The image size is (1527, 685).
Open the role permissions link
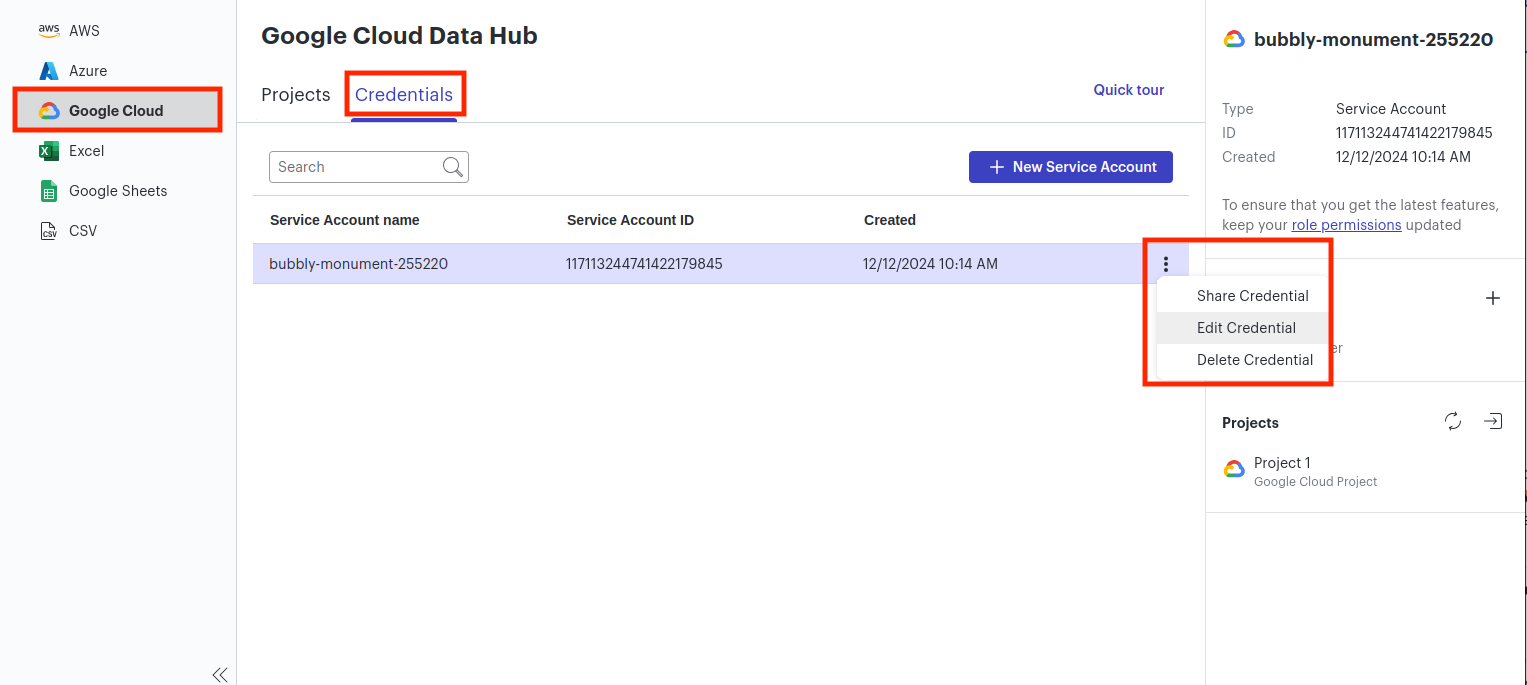click(x=1346, y=225)
